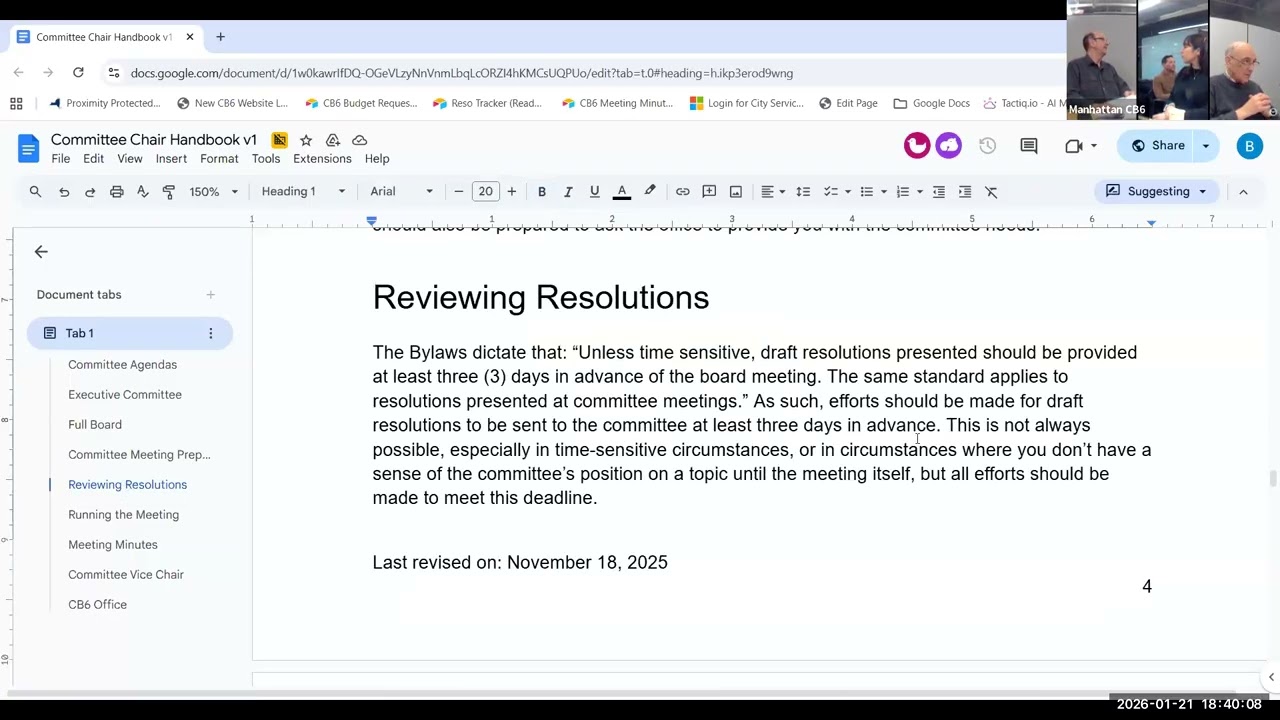The width and height of the screenshot is (1280, 720).
Task: Undo the last edit
Action: point(64,191)
